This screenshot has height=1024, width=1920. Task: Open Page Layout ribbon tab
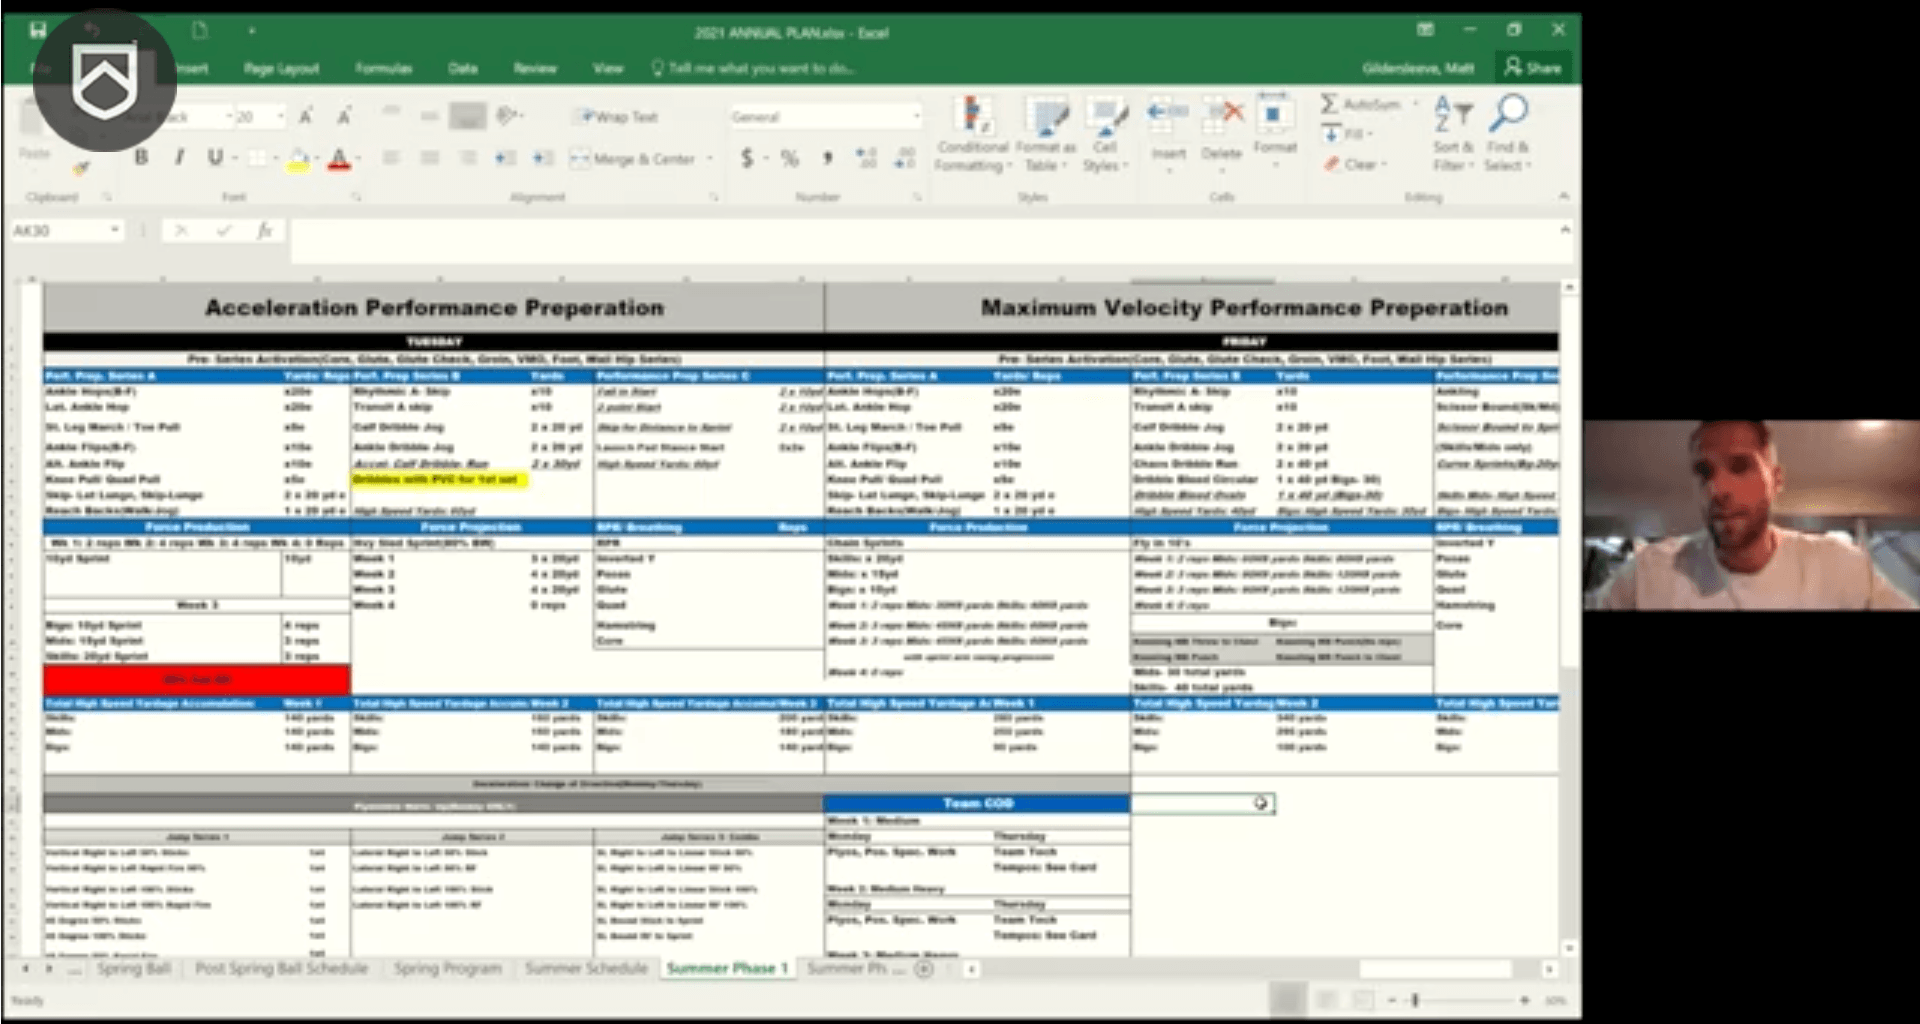281,68
